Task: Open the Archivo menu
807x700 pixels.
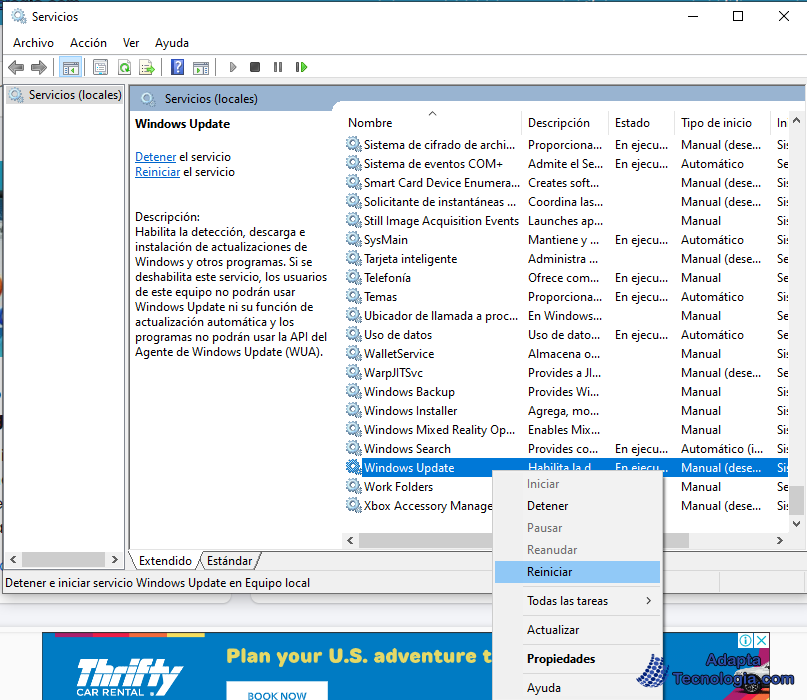Action: [x=33, y=43]
